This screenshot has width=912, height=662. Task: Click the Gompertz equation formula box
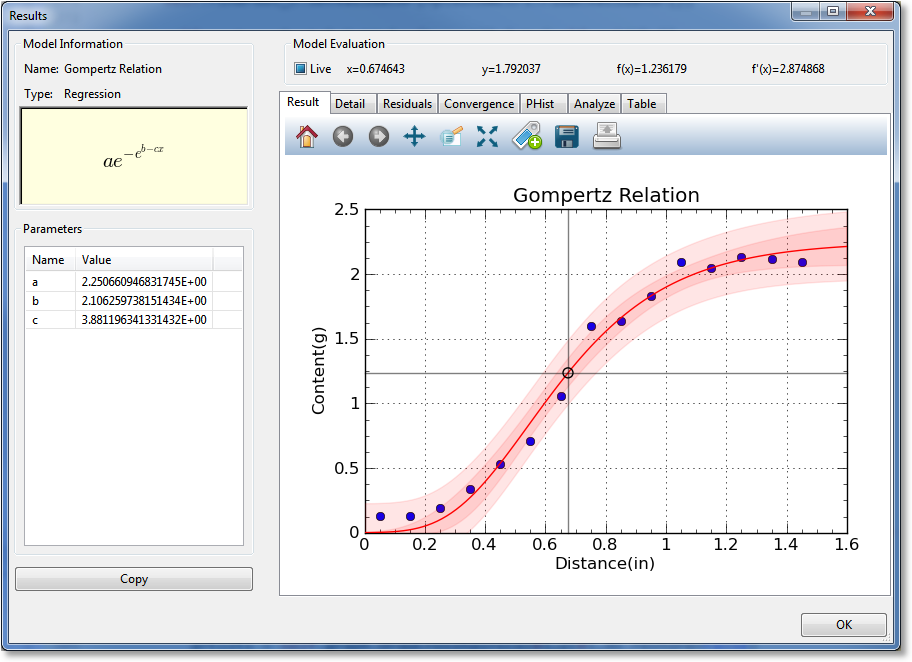[x=134, y=156]
